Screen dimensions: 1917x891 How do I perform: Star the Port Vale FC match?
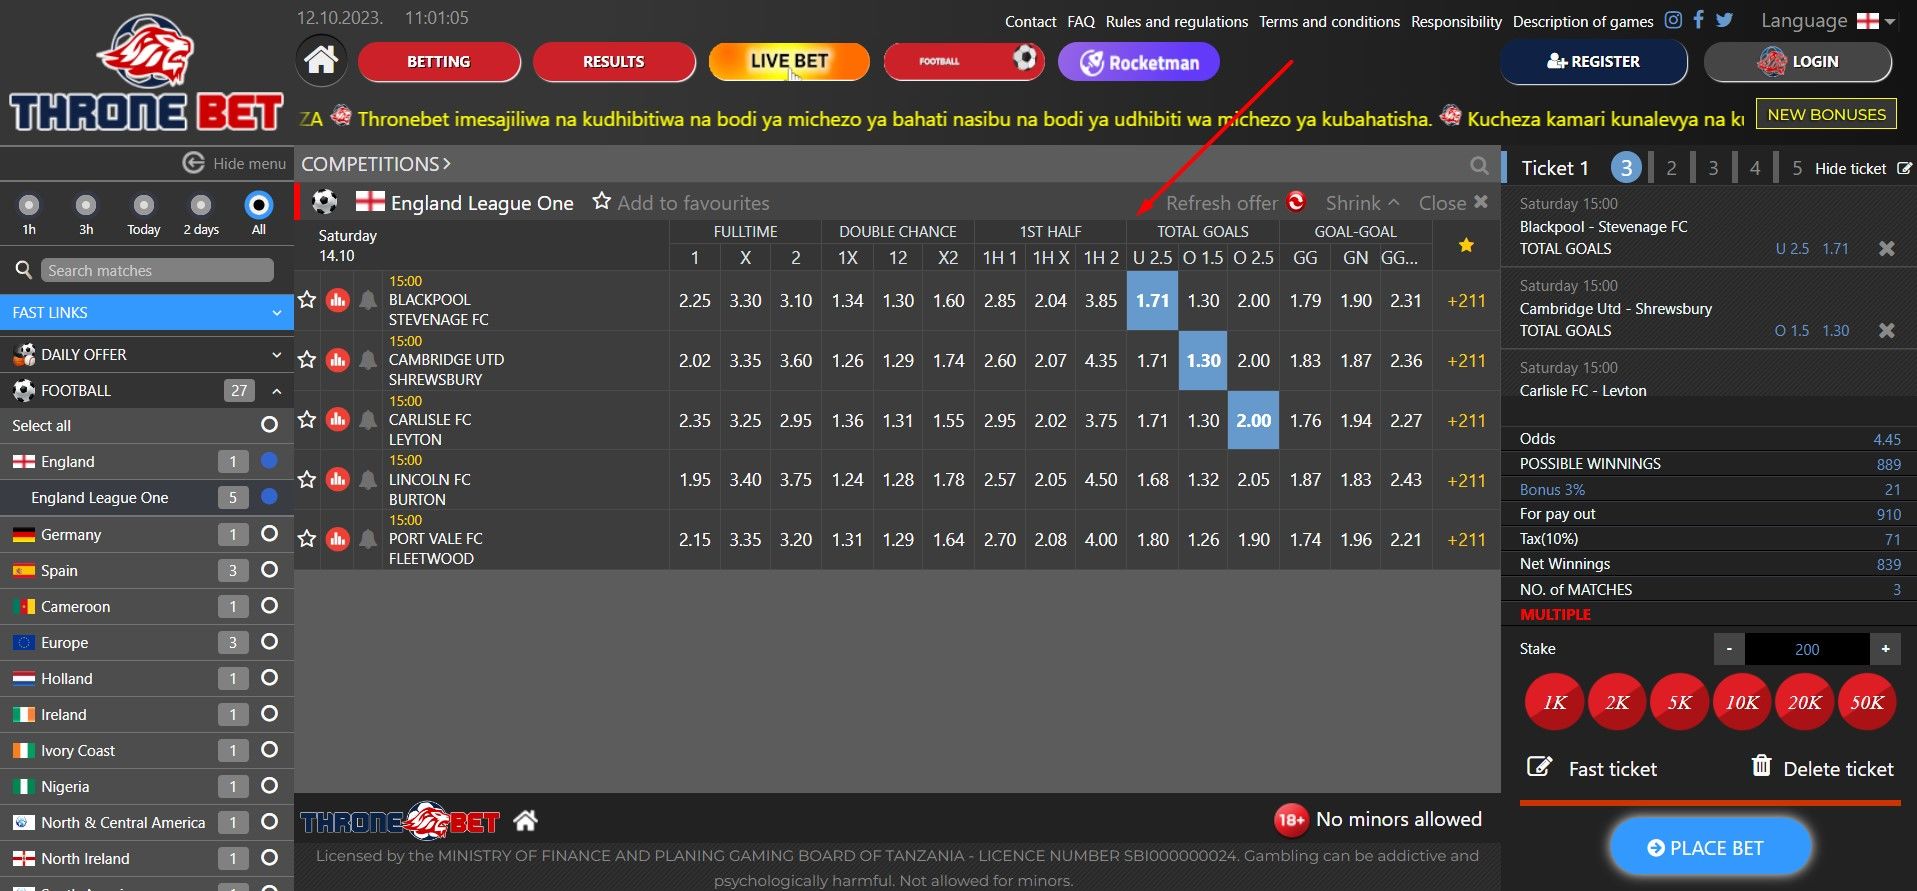(307, 539)
